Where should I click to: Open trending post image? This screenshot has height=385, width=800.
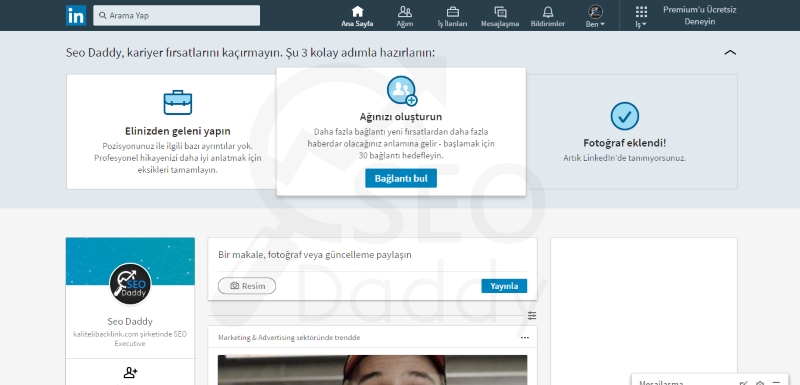coord(372,370)
